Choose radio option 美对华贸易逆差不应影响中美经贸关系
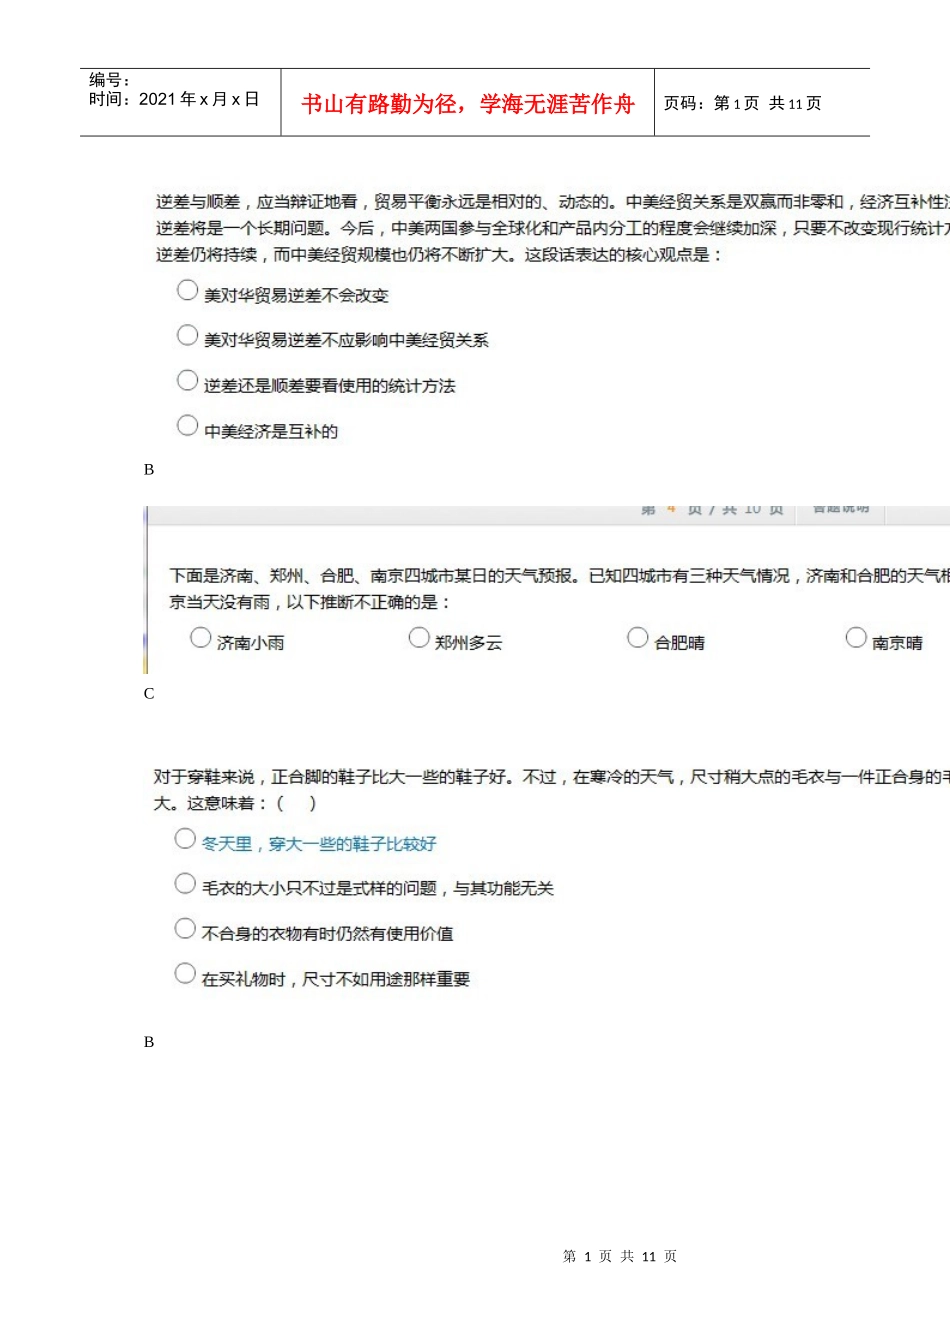This screenshot has width=950, height=1344. coord(187,335)
